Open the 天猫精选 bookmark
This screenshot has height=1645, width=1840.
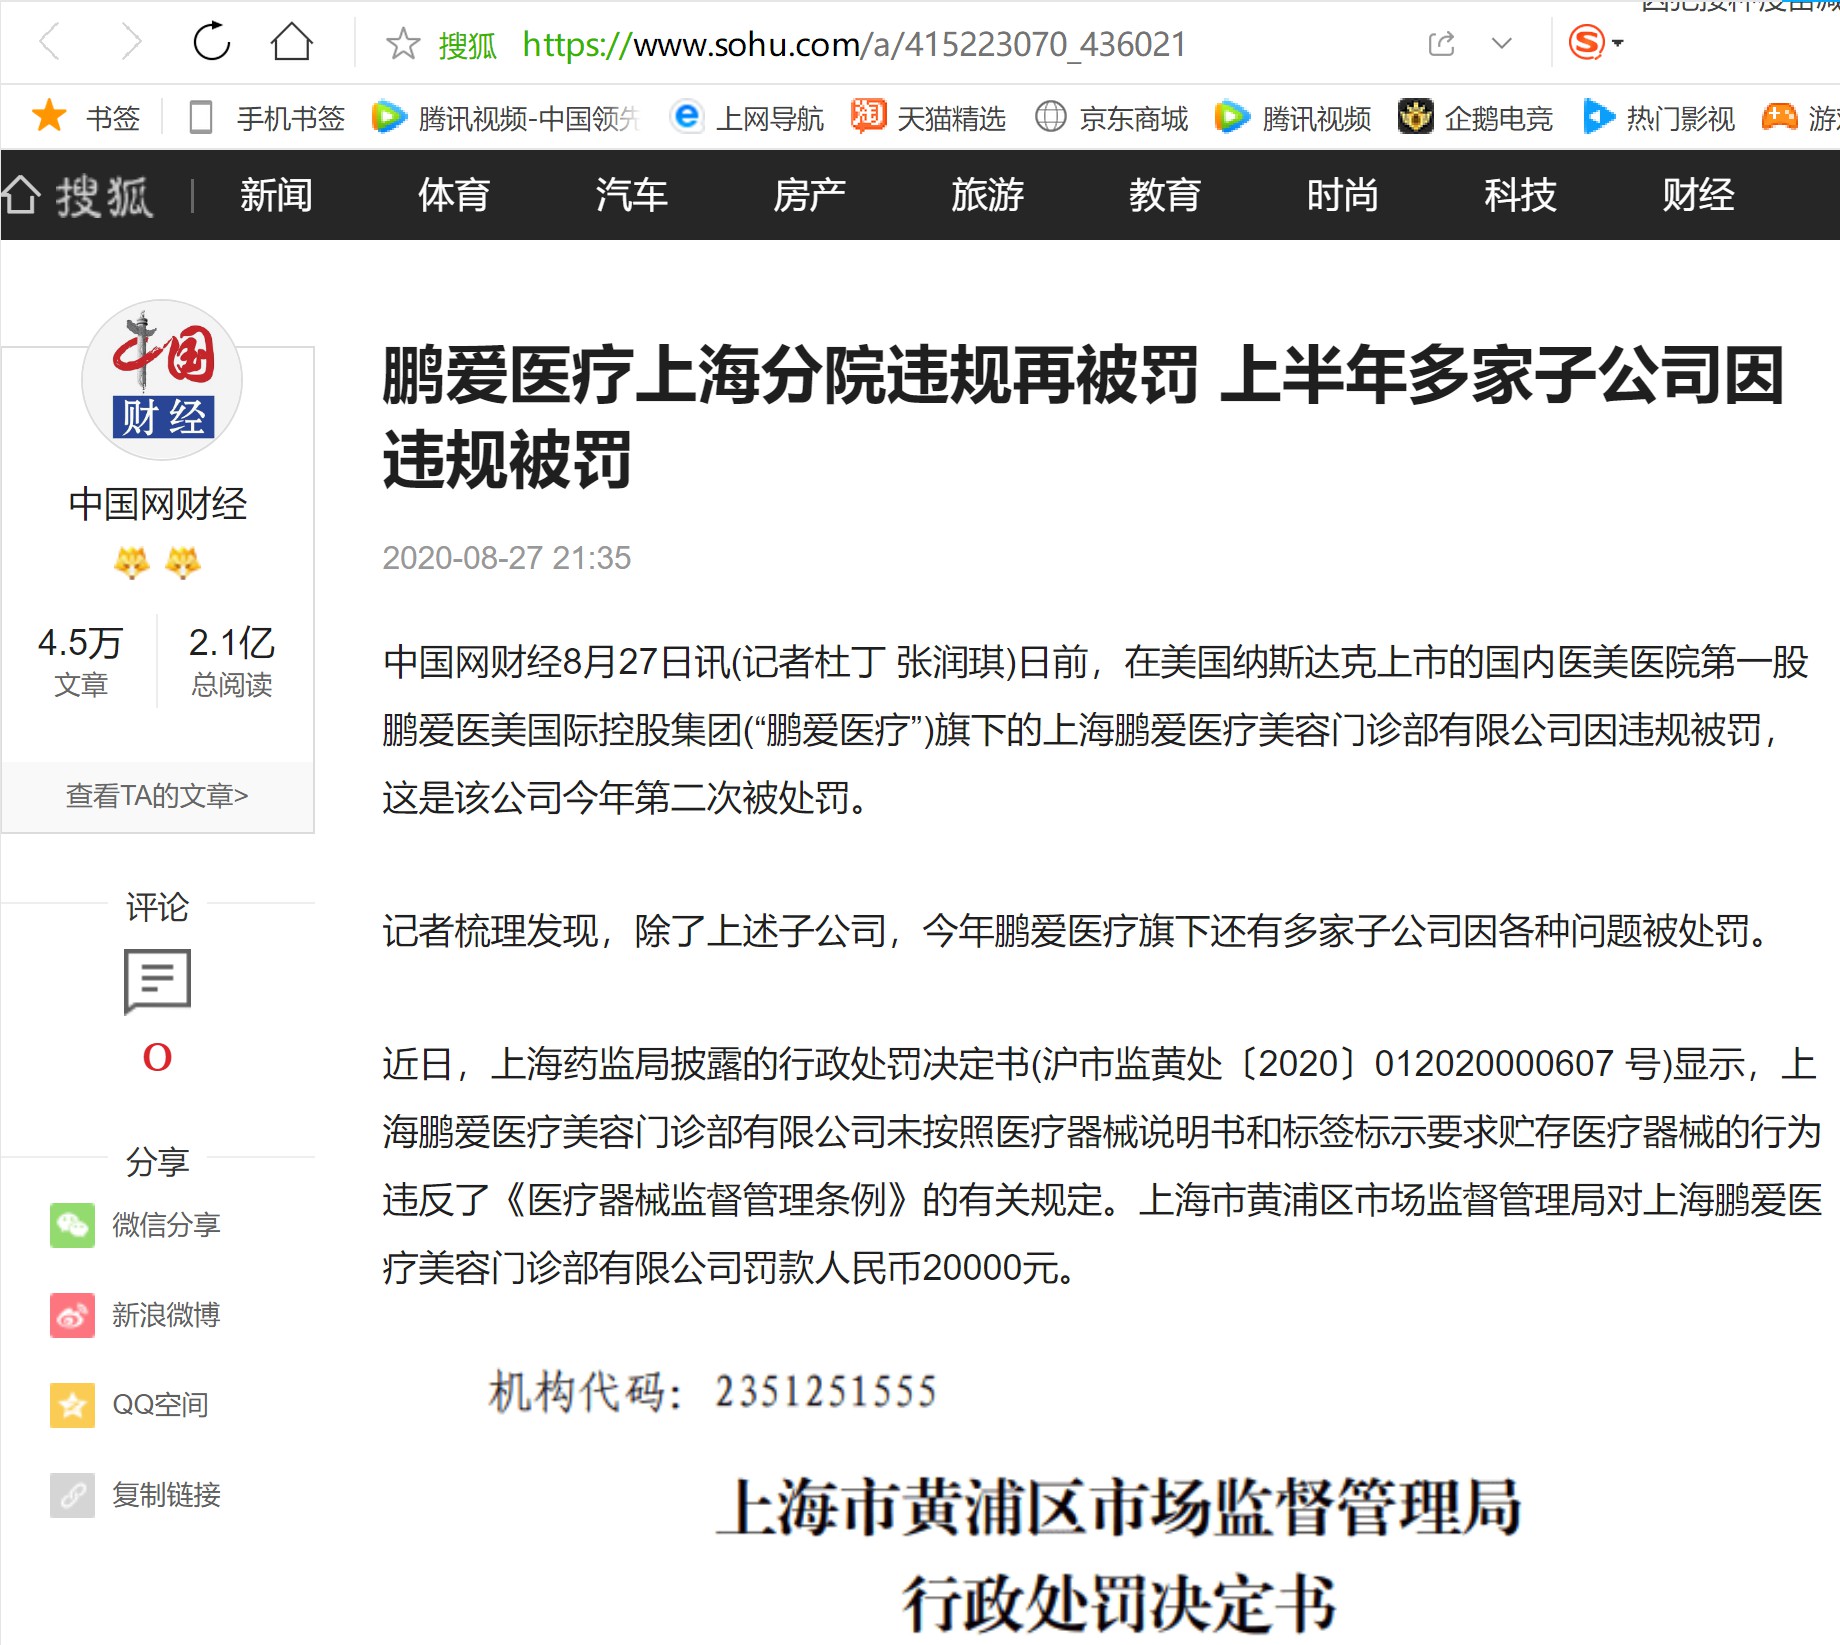(x=928, y=118)
